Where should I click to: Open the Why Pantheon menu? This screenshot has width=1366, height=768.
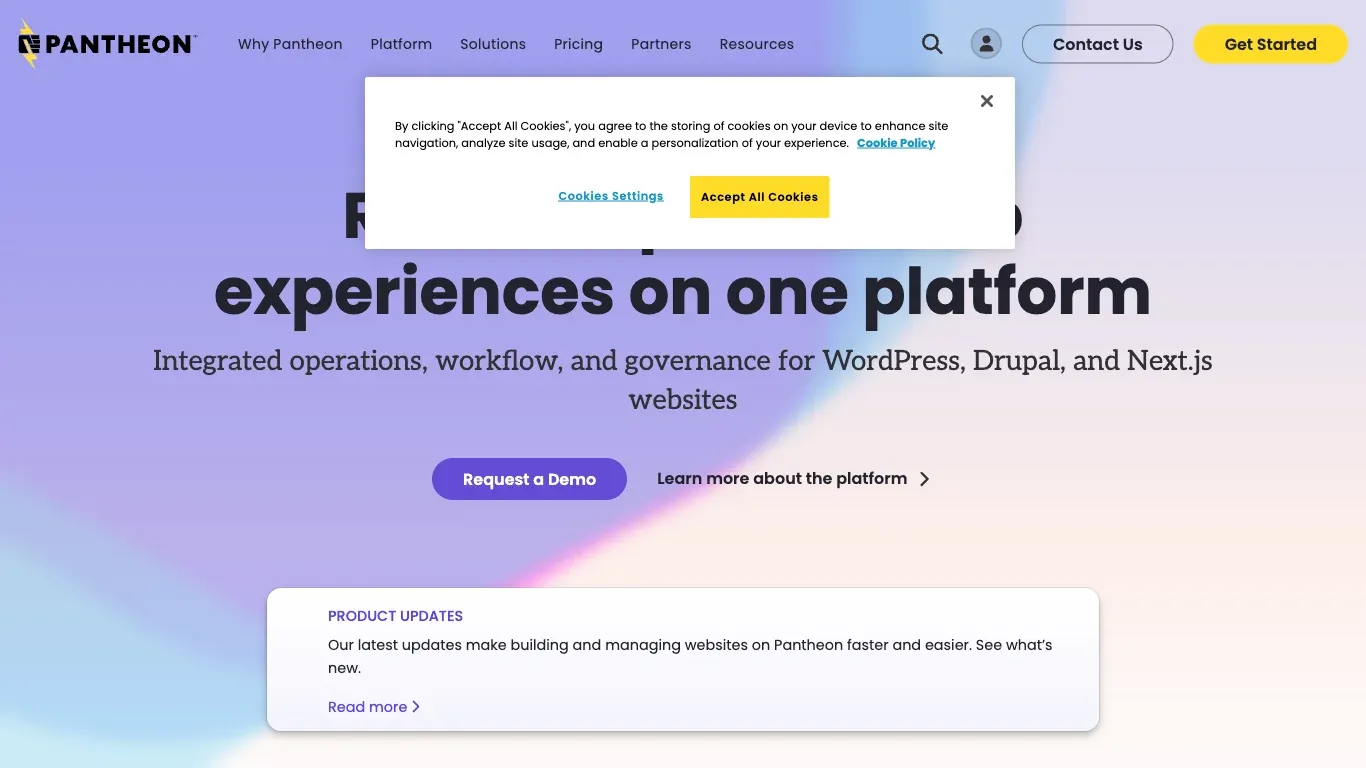coord(290,44)
